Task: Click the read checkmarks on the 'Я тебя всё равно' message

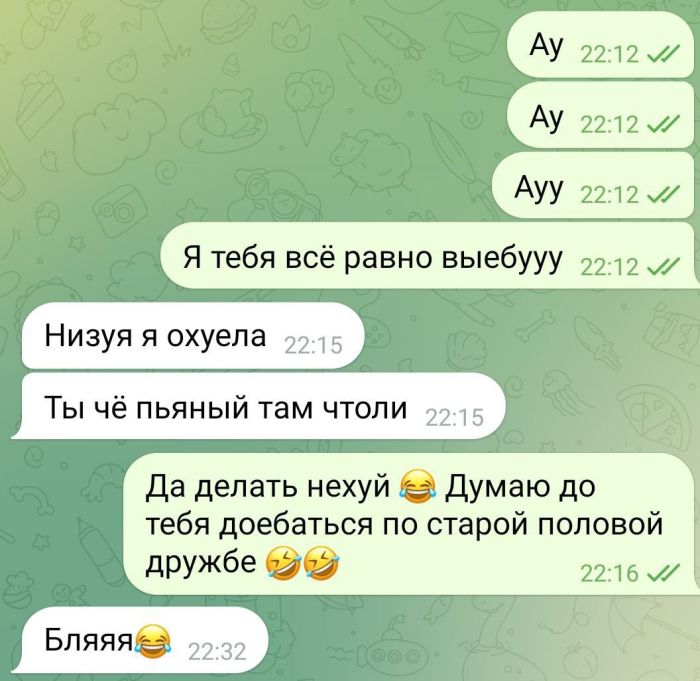Action: [x=663, y=267]
